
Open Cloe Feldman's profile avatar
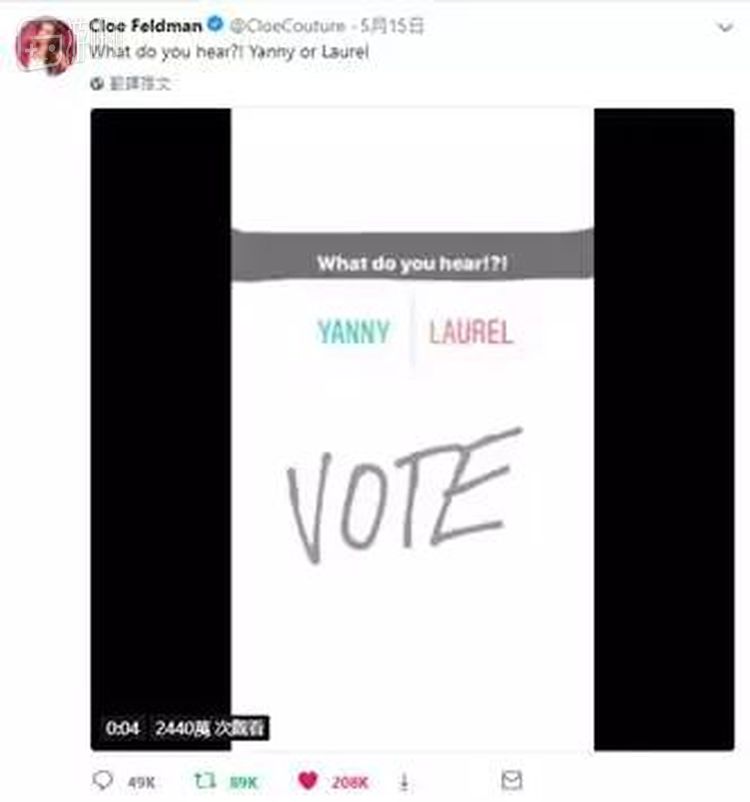tap(46, 45)
